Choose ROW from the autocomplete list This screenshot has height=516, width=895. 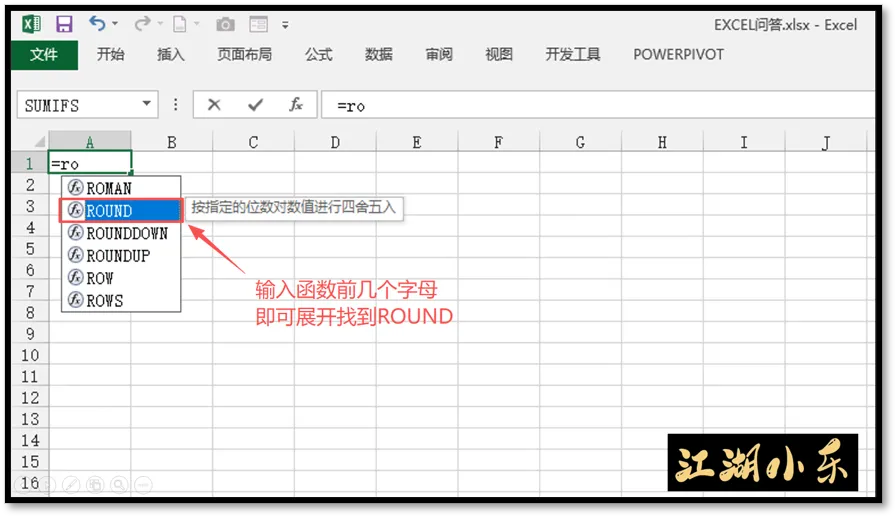pyautogui.click(x=121, y=278)
